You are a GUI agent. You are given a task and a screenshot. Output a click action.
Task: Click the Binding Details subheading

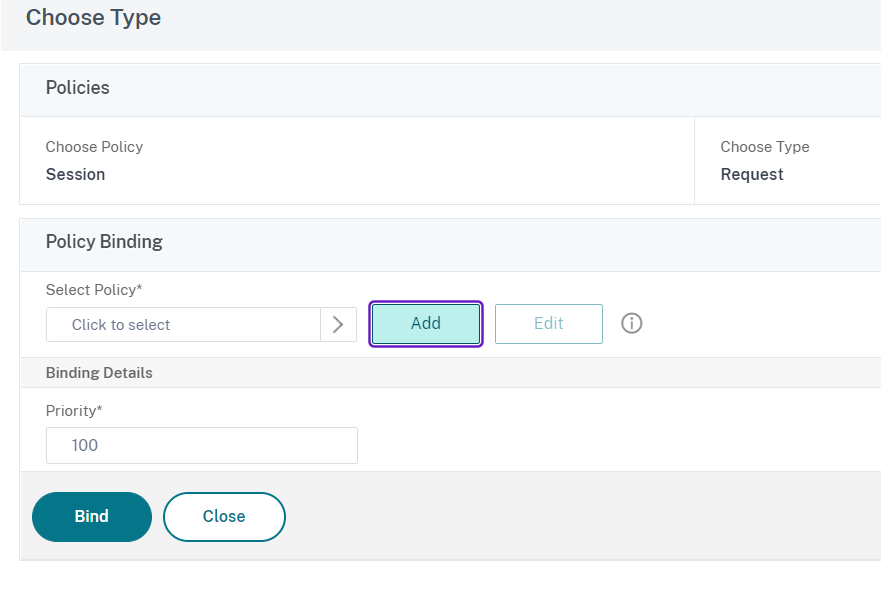pyautogui.click(x=99, y=373)
